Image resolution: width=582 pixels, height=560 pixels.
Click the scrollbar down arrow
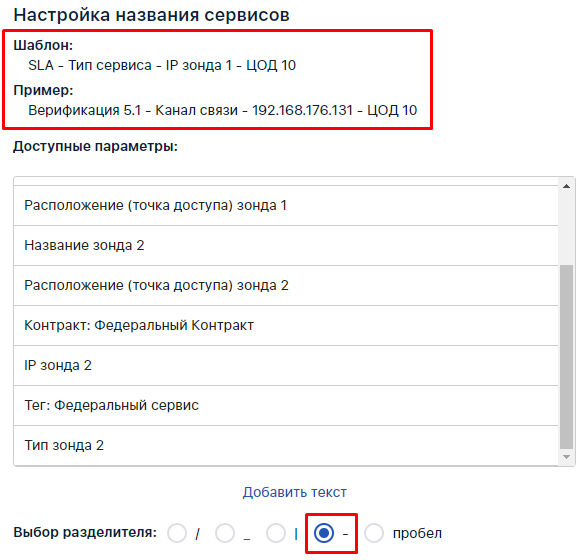pos(566,457)
